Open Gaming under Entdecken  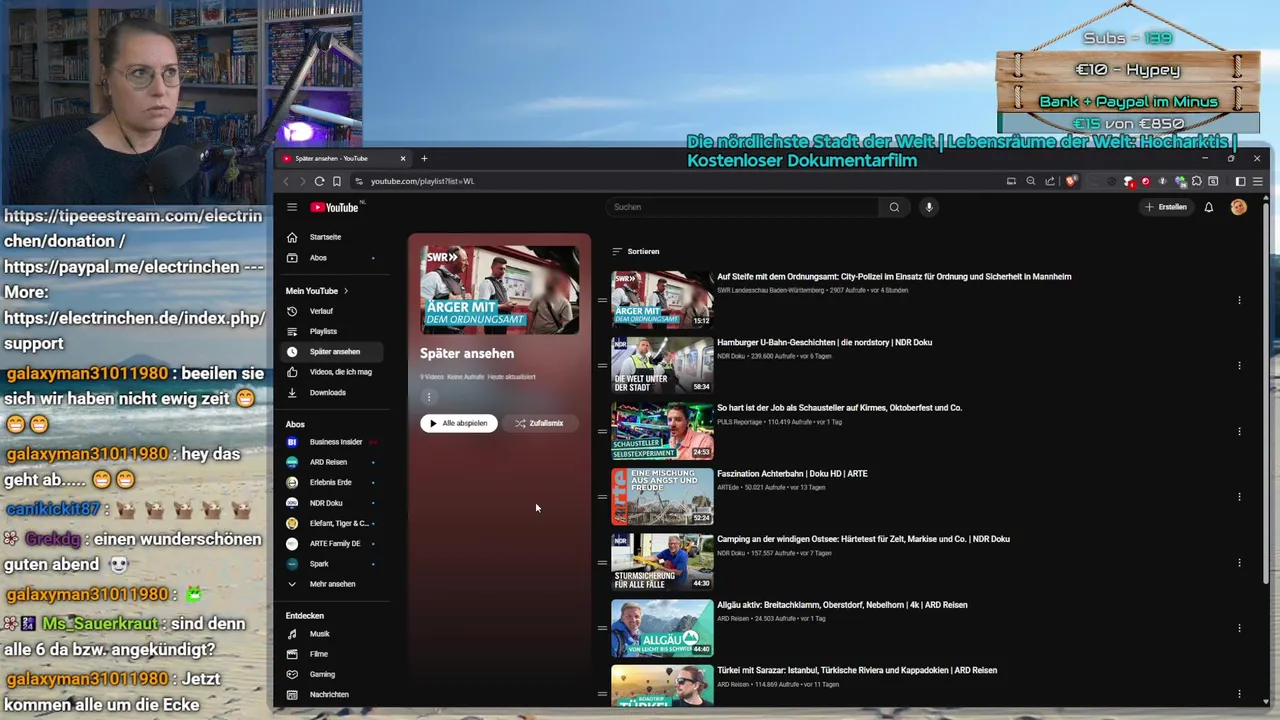(332, 674)
